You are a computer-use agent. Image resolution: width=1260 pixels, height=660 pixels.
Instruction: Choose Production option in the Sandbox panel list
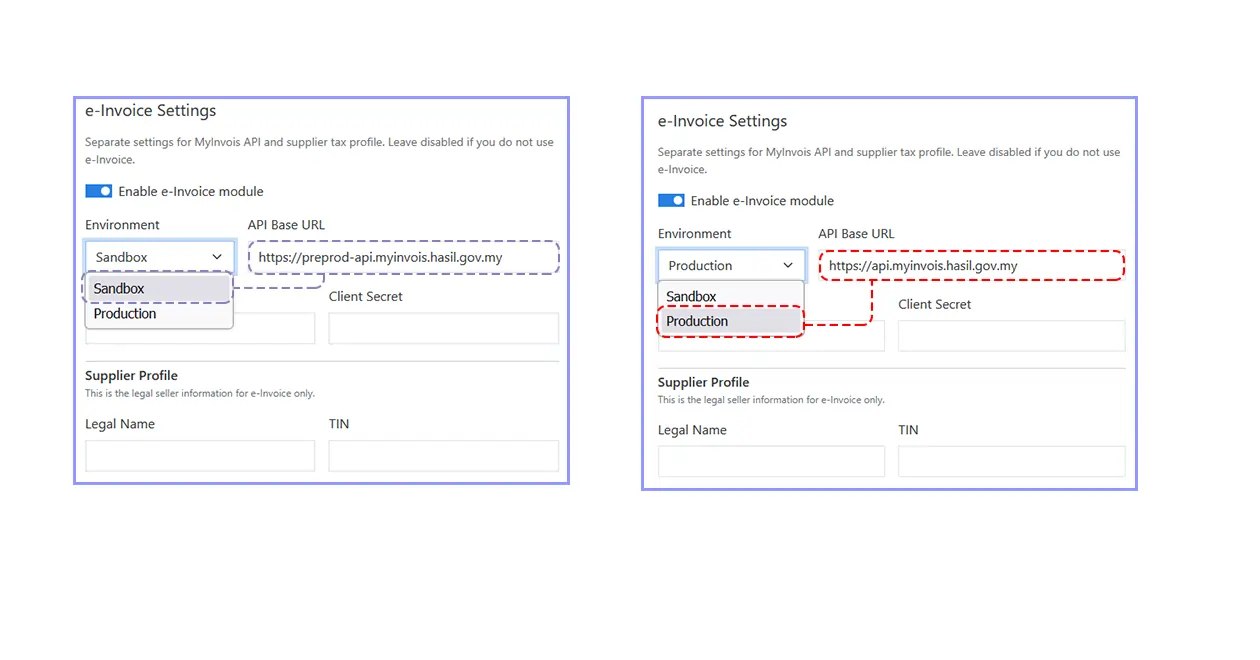click(x=159, y=313)
